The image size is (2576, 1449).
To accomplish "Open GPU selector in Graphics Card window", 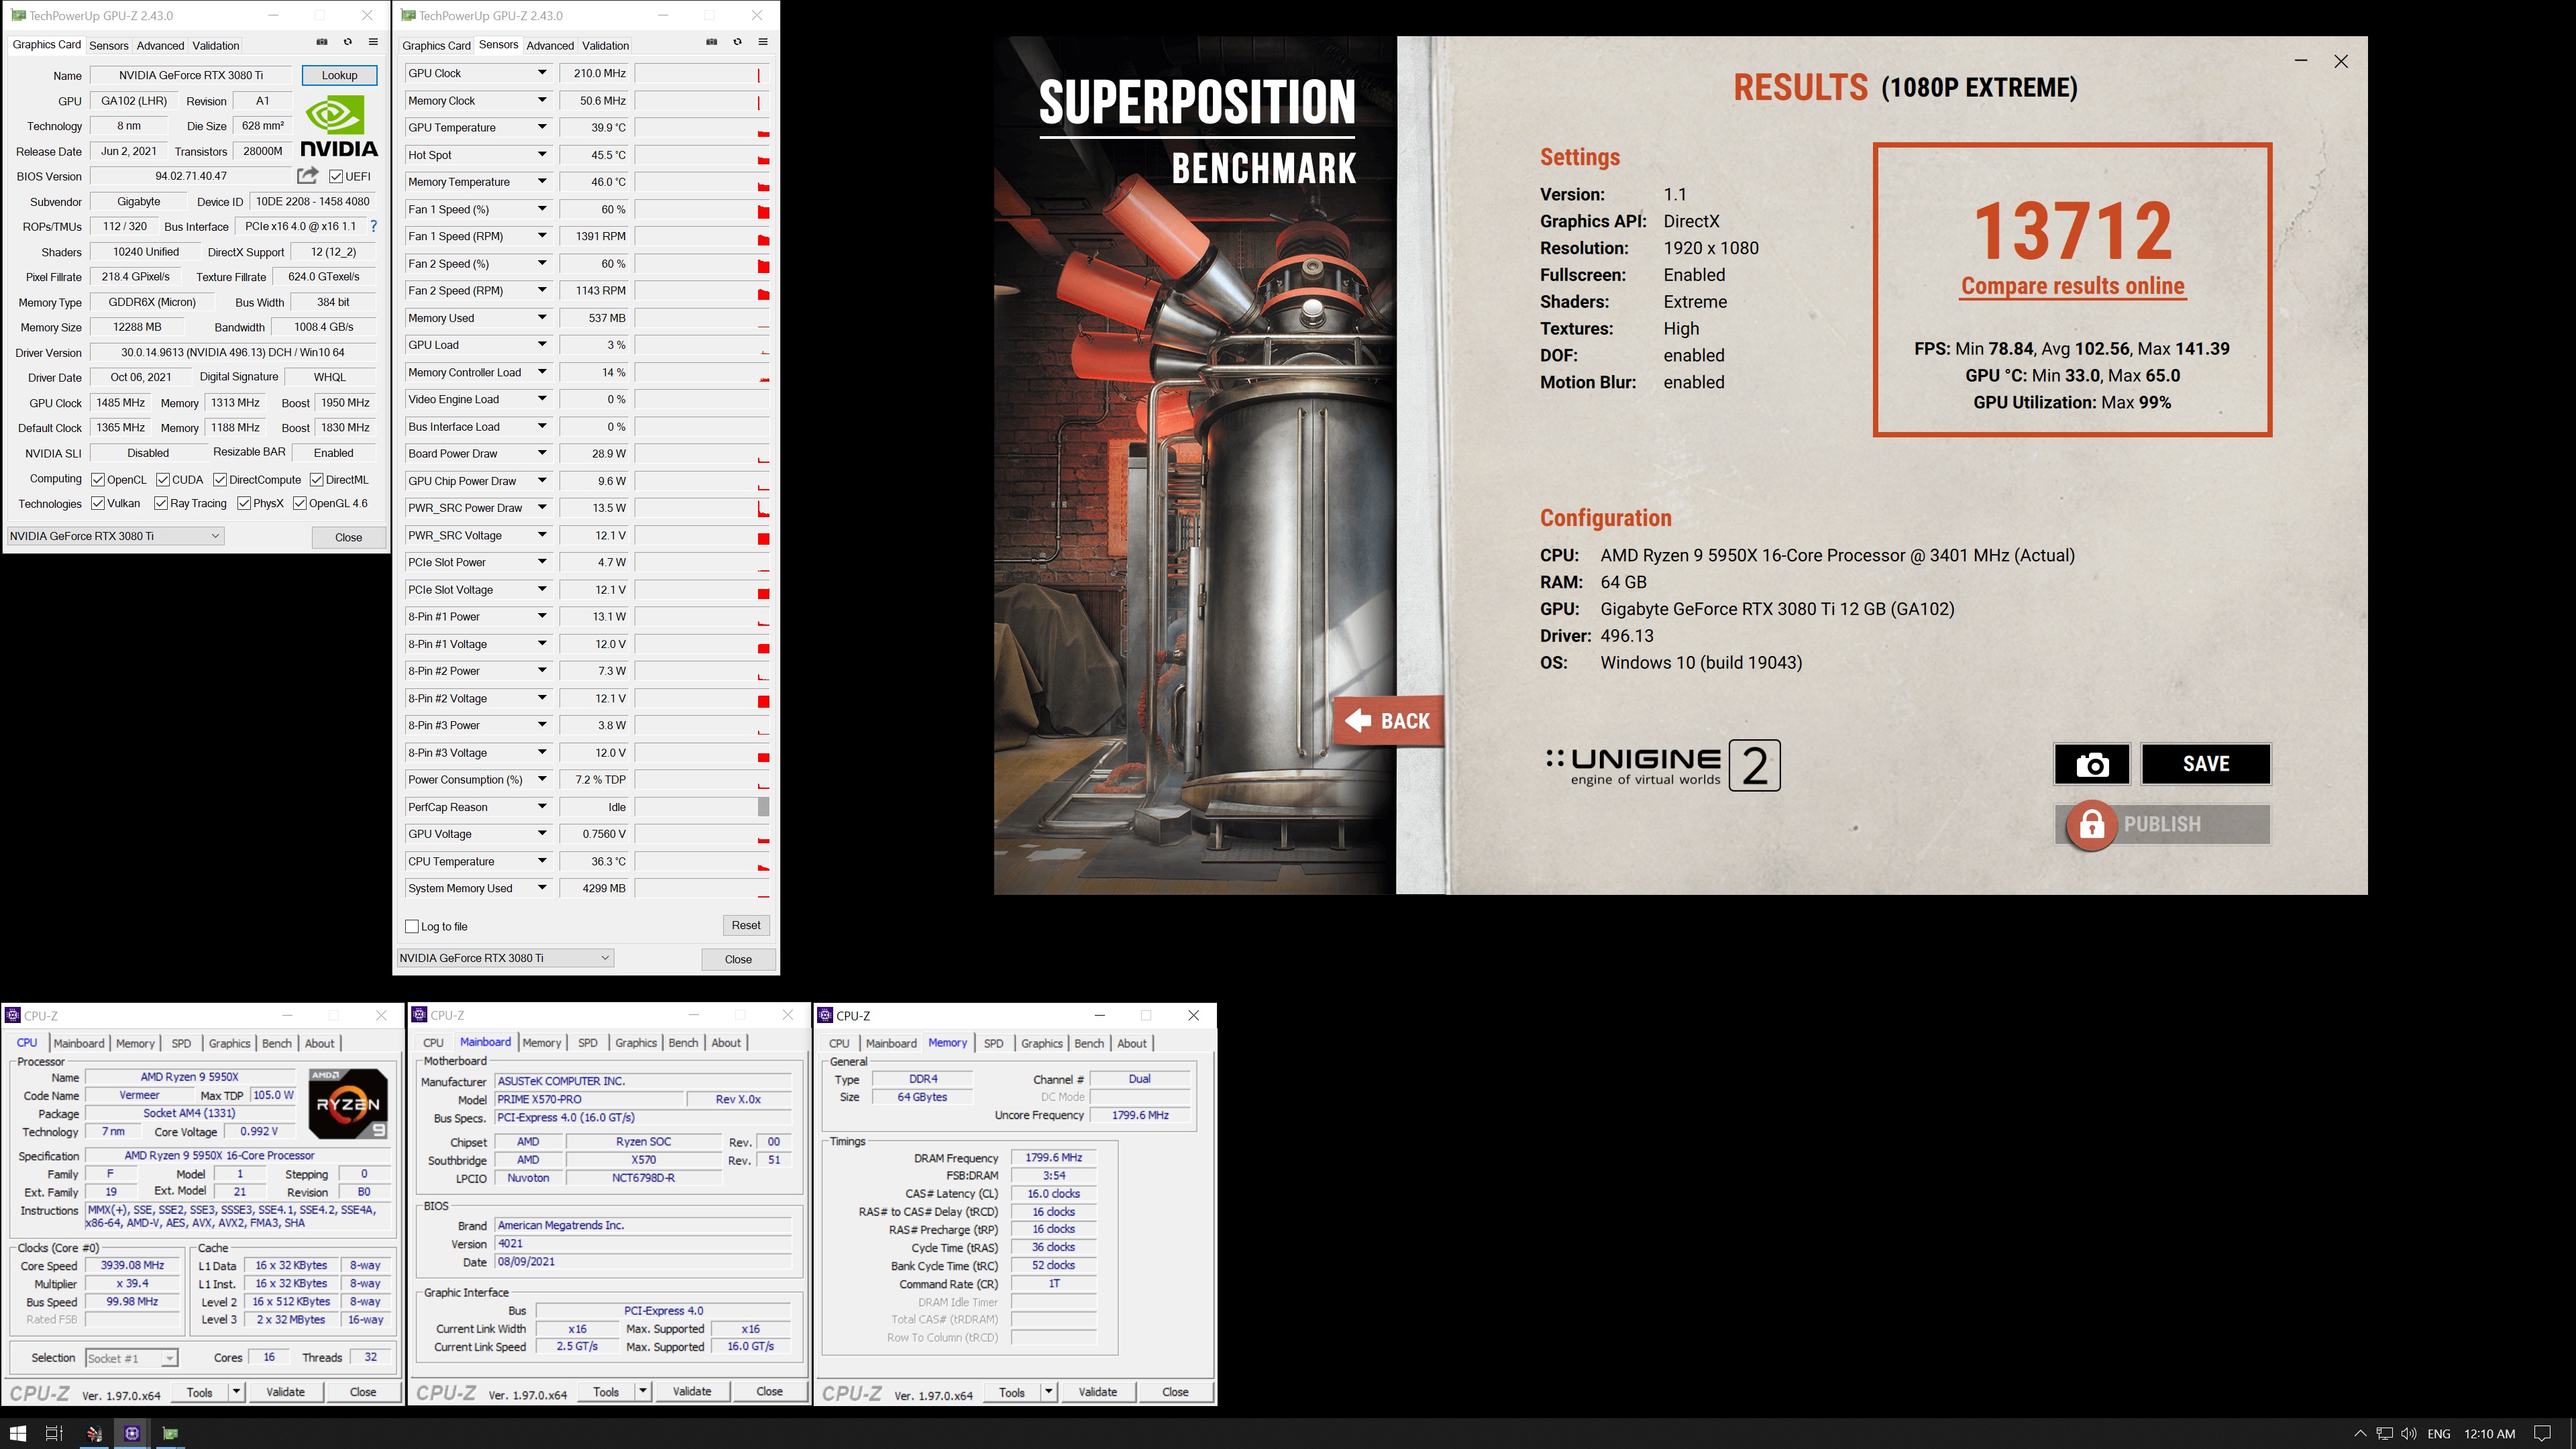I will pos(116,536).
